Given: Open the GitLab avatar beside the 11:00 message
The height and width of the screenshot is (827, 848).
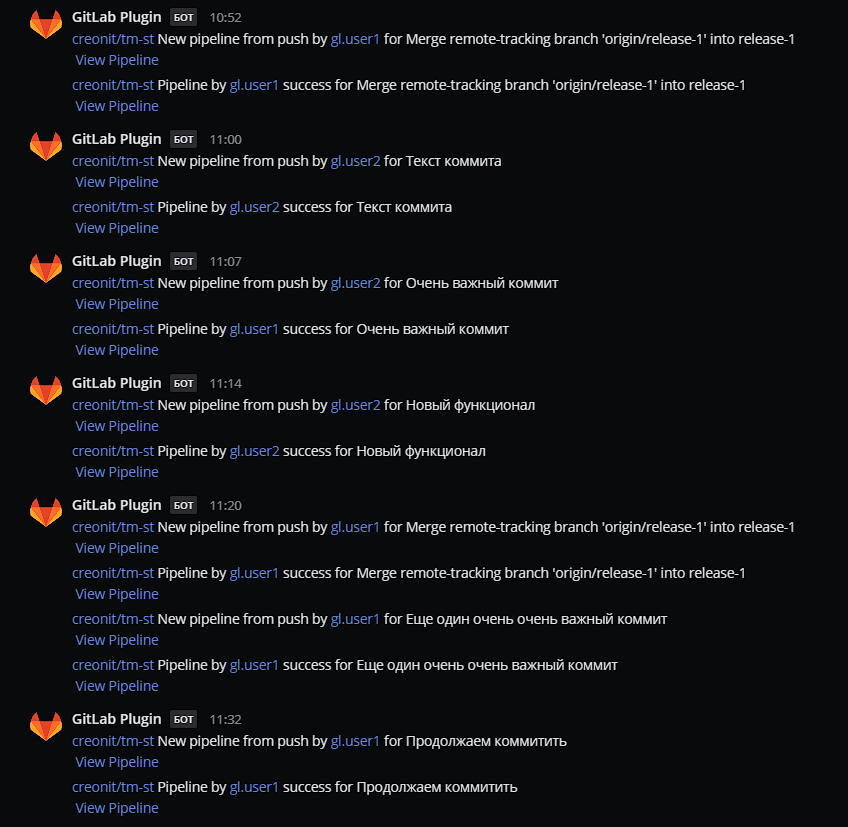Looking at the screenshot, I should 46,147.
